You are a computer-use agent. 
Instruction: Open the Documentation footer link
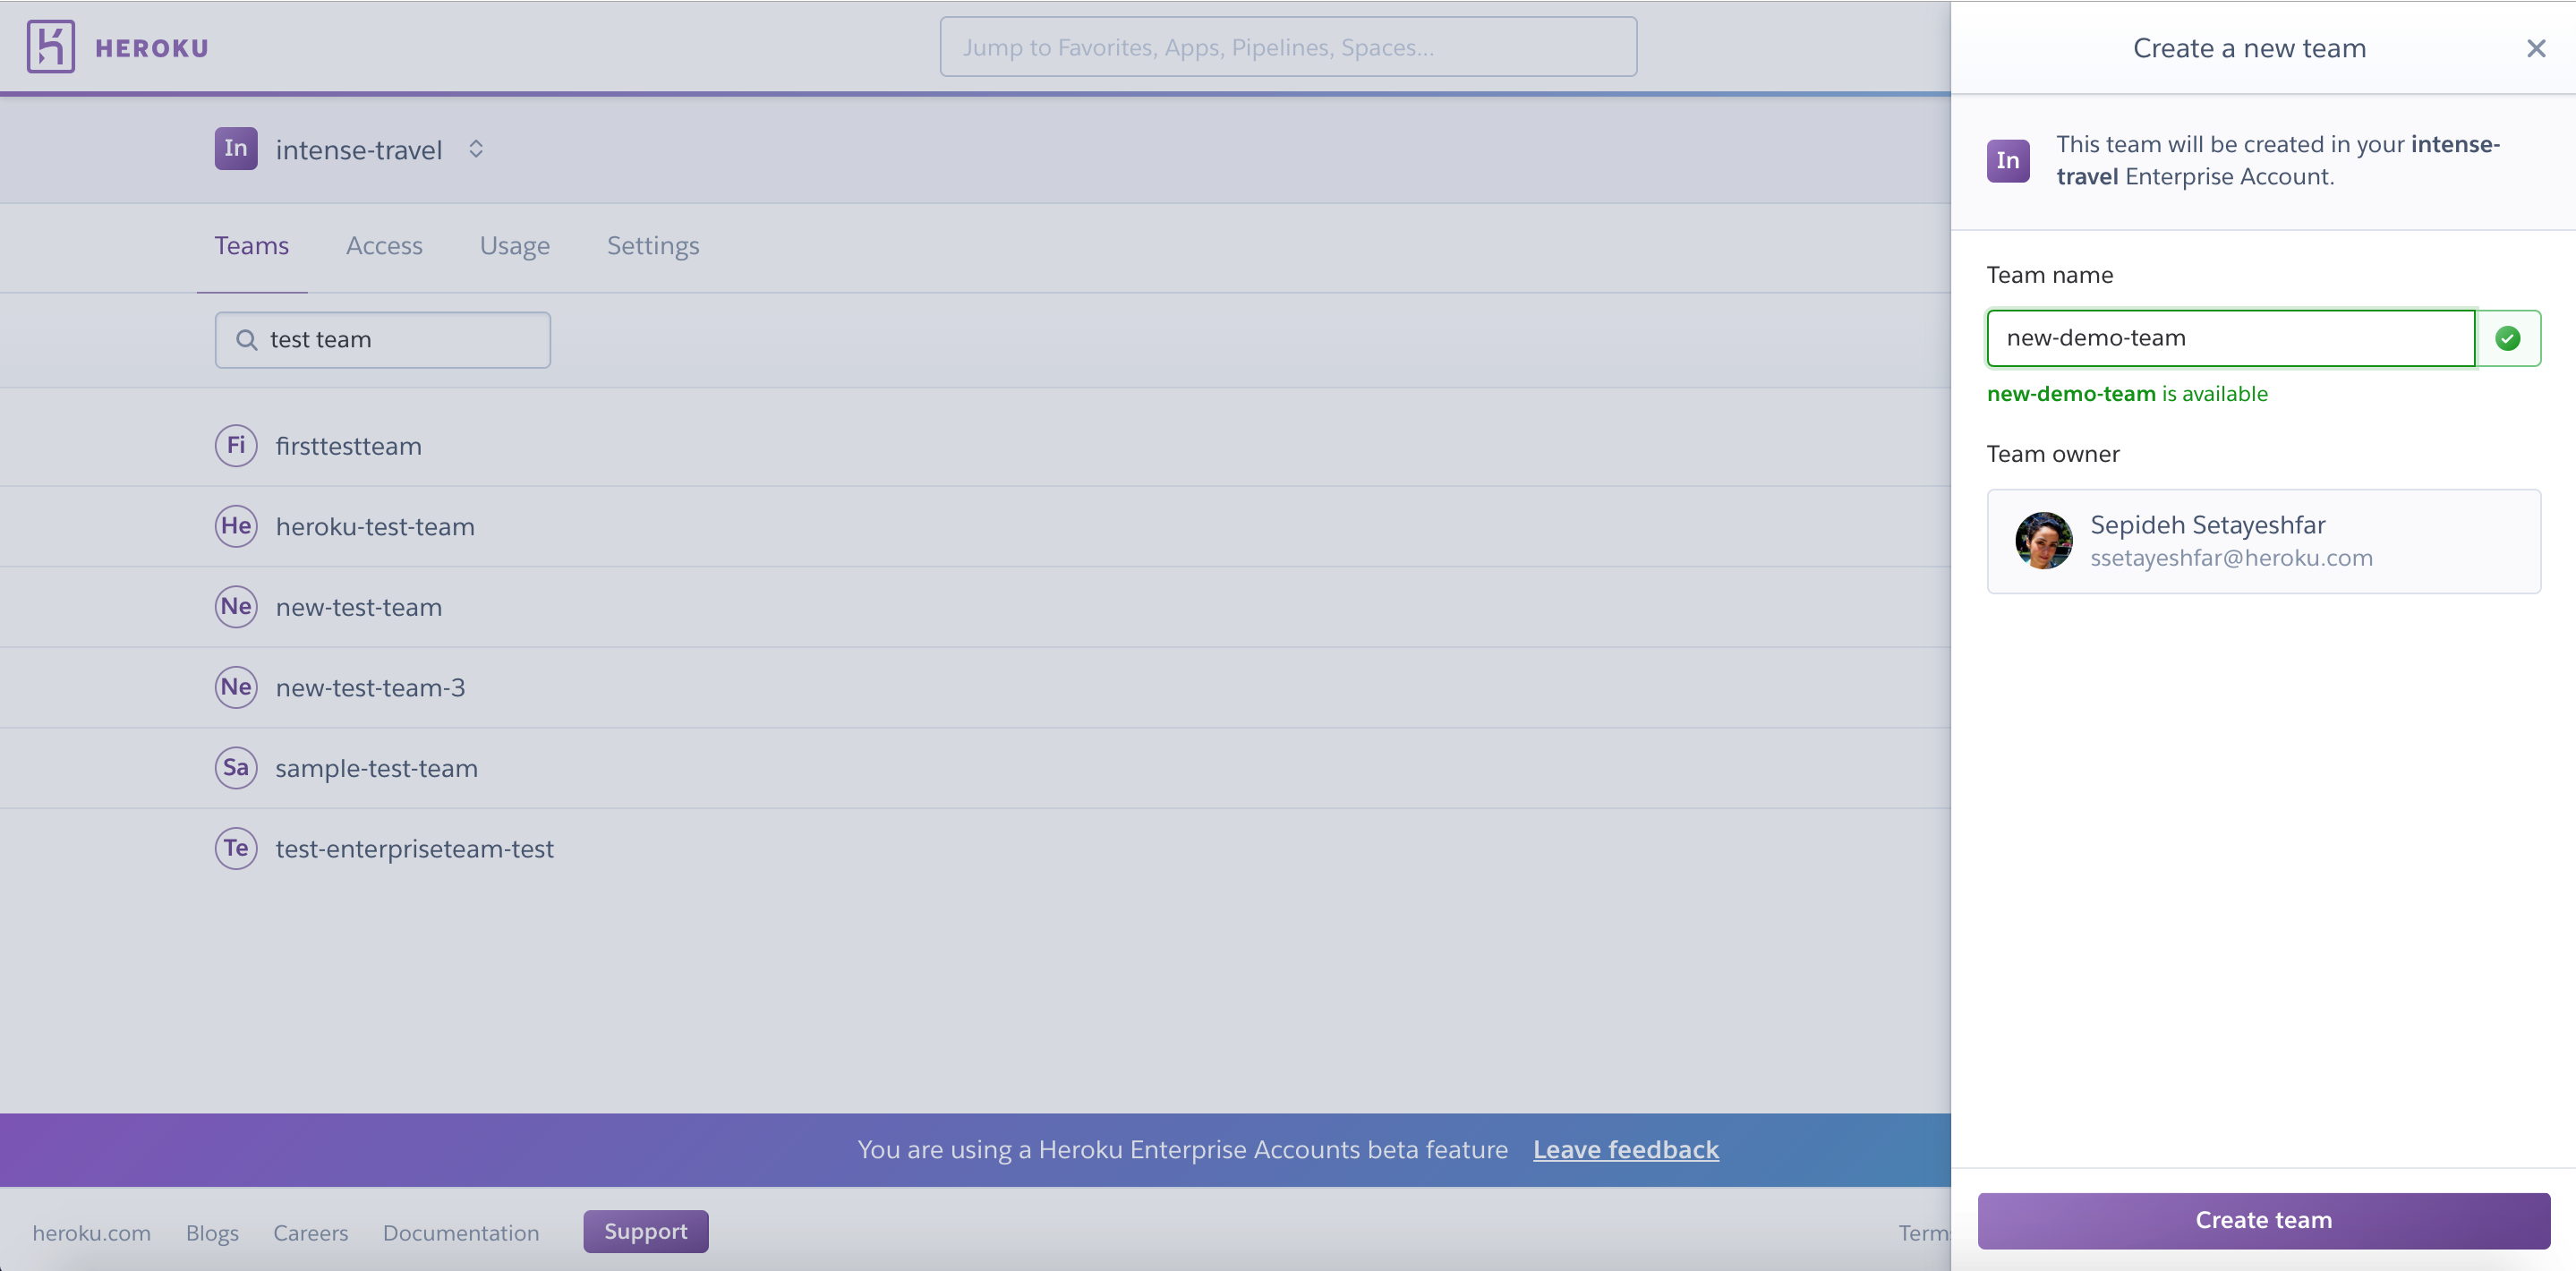point(461,1233)
